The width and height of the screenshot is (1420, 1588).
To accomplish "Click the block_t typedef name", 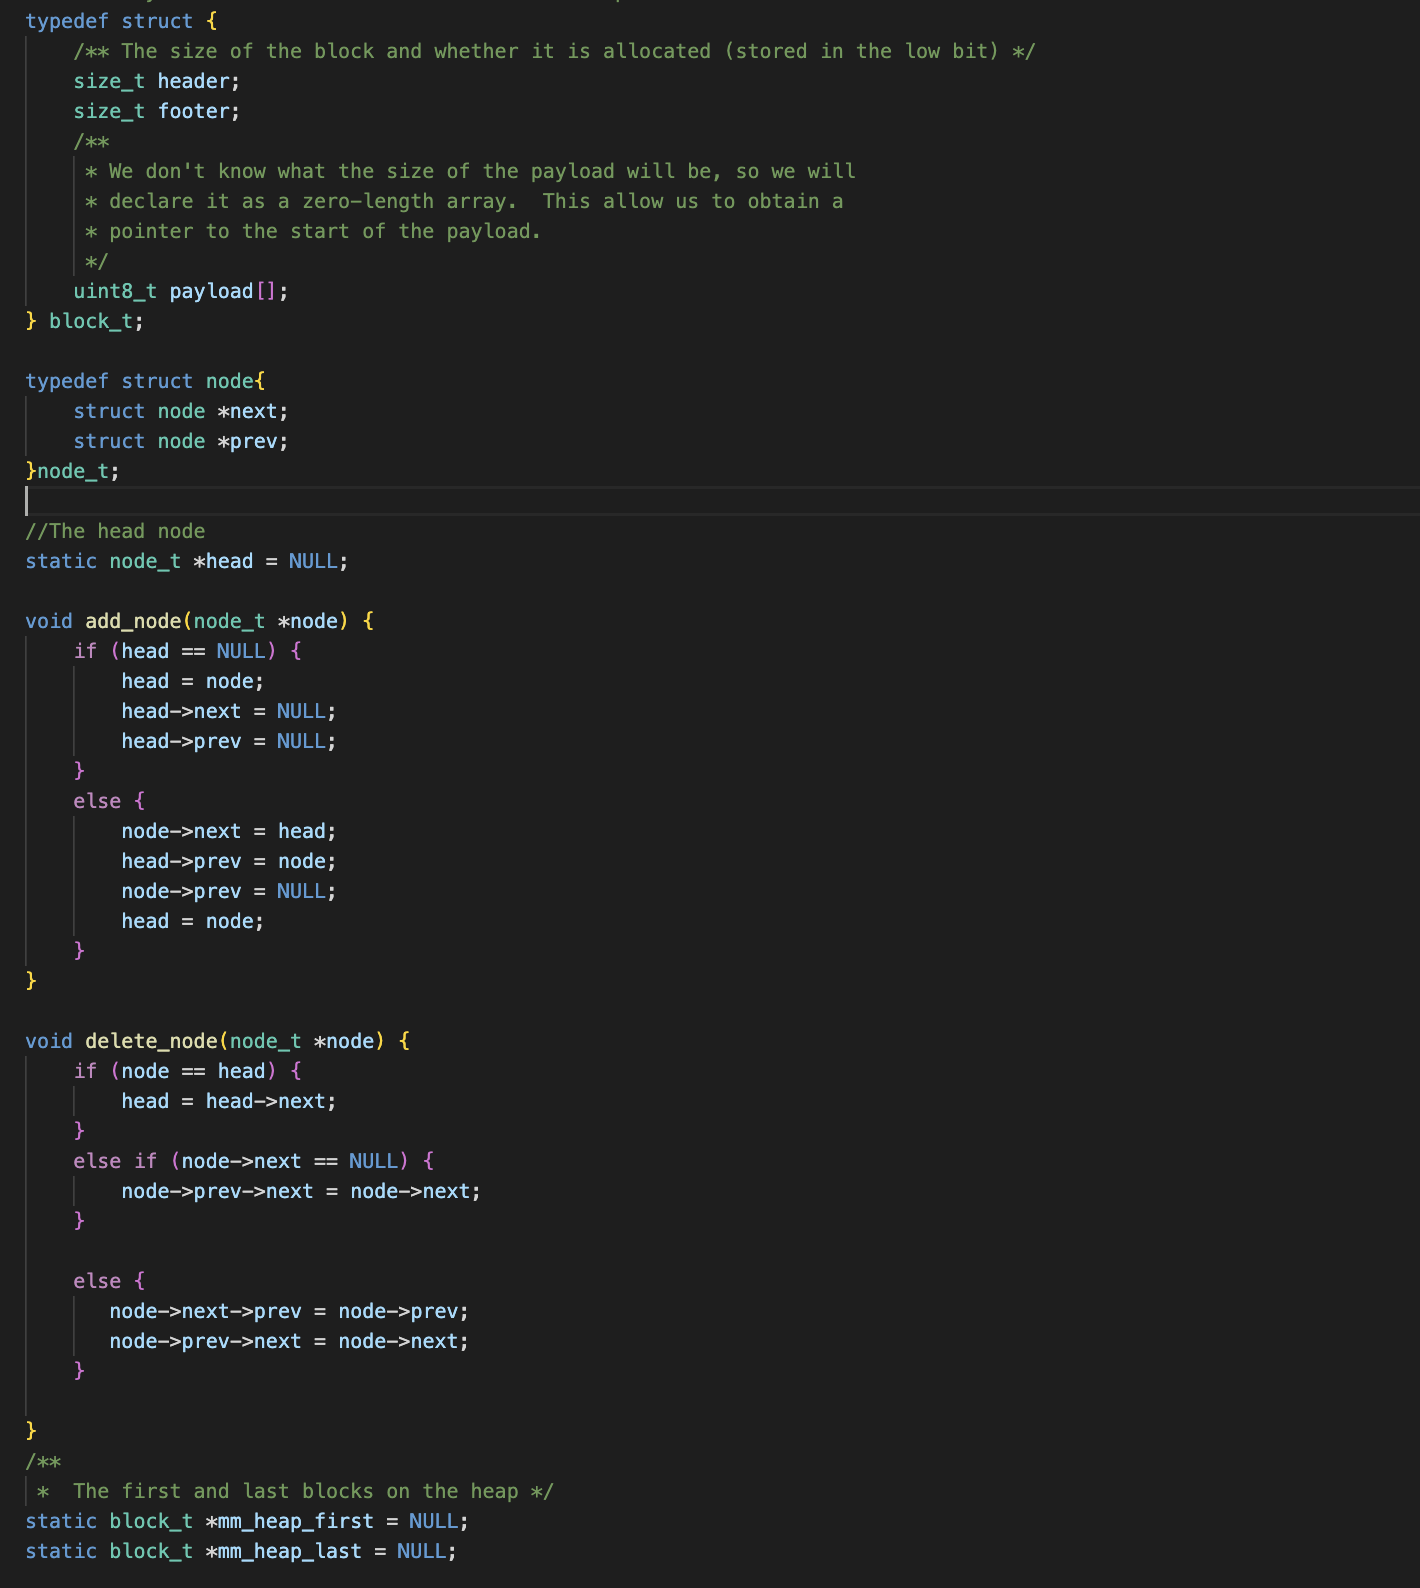I will click(94, 321).
